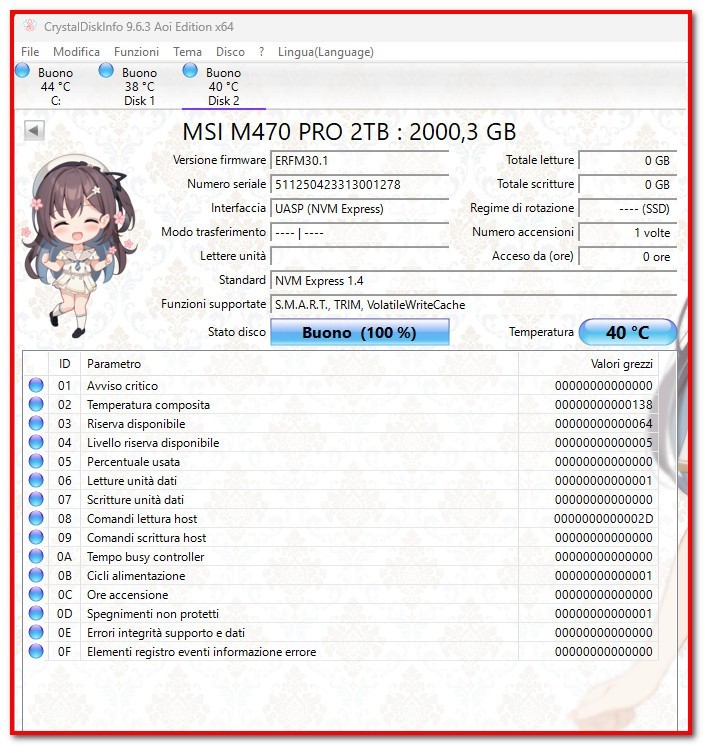
Task: Click status orb of Elementi registro eventi row
Action: tap(36, 651)
